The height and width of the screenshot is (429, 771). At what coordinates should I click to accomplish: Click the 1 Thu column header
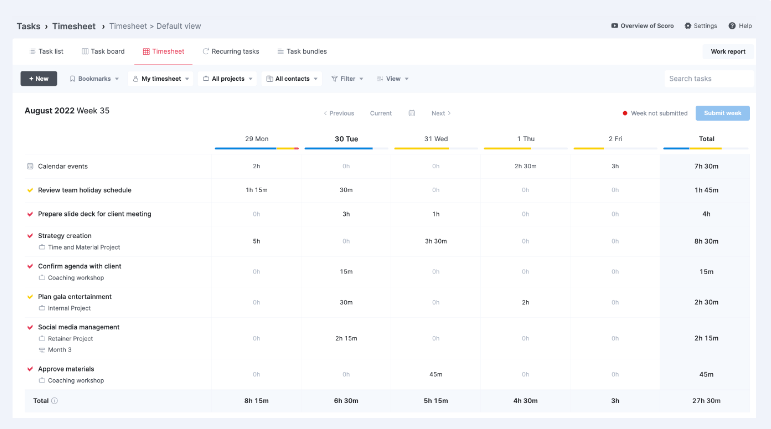click(526, 139)
